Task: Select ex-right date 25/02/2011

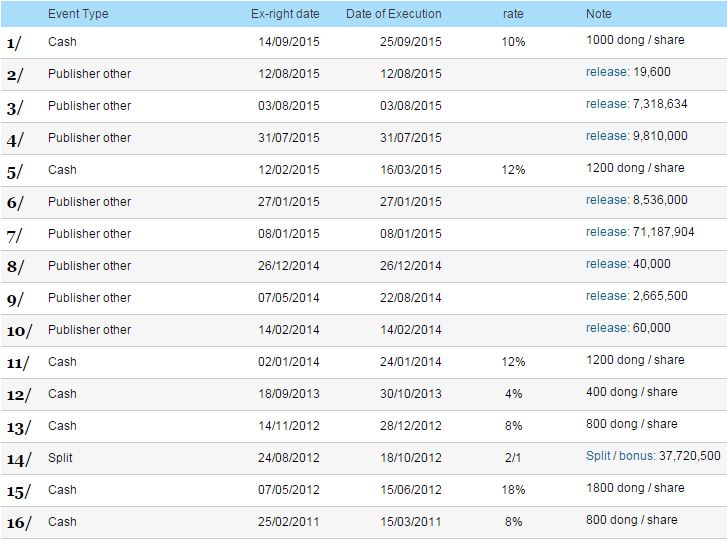Action: (x=289, y=521)
